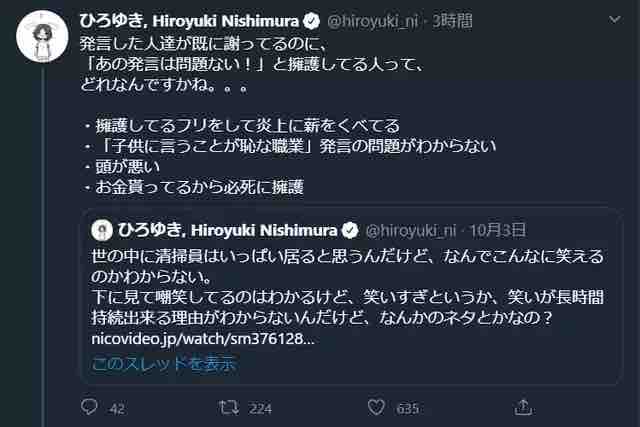This screenshot has height=427, width=640.
Task: Open the share tweet icon
Action: [x=521, y=406]
